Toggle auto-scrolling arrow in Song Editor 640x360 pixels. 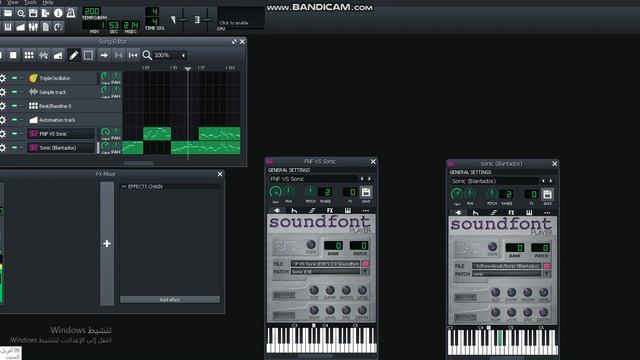104,55
